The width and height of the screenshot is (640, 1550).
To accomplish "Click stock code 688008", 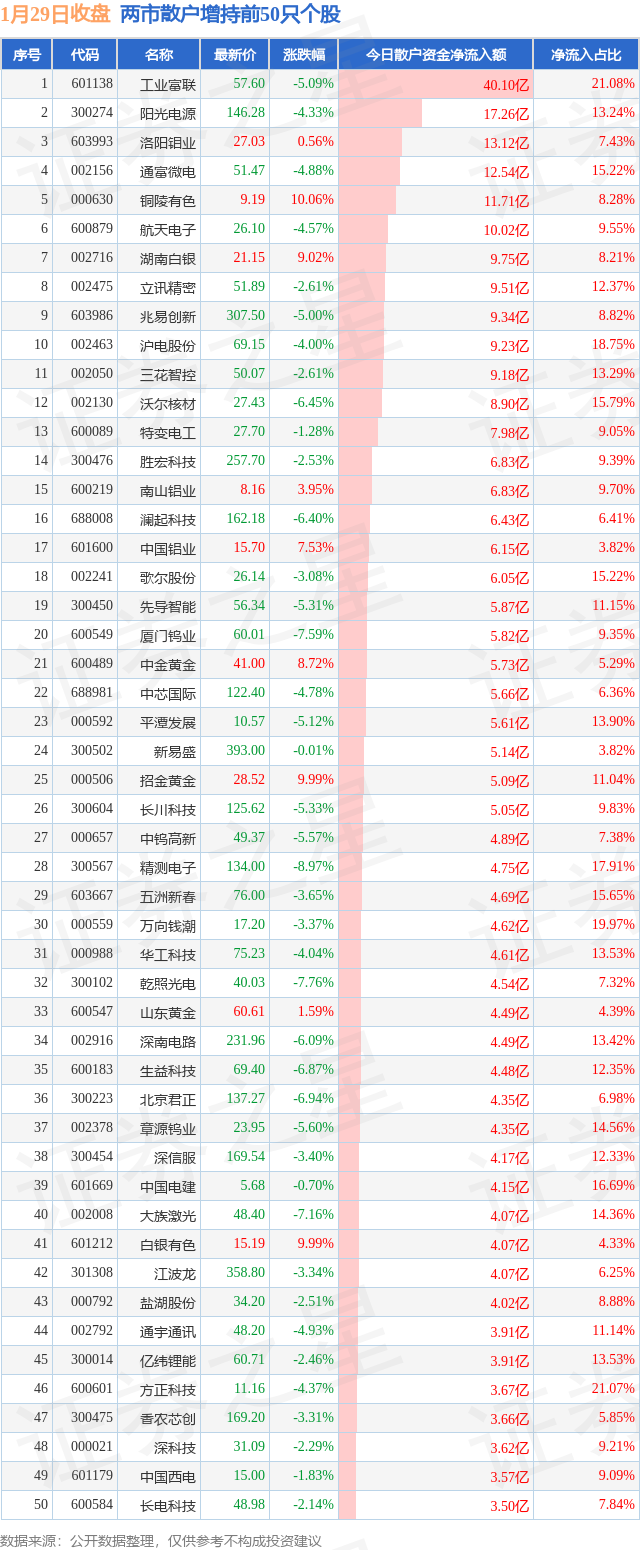I will (x=92, y=519).
